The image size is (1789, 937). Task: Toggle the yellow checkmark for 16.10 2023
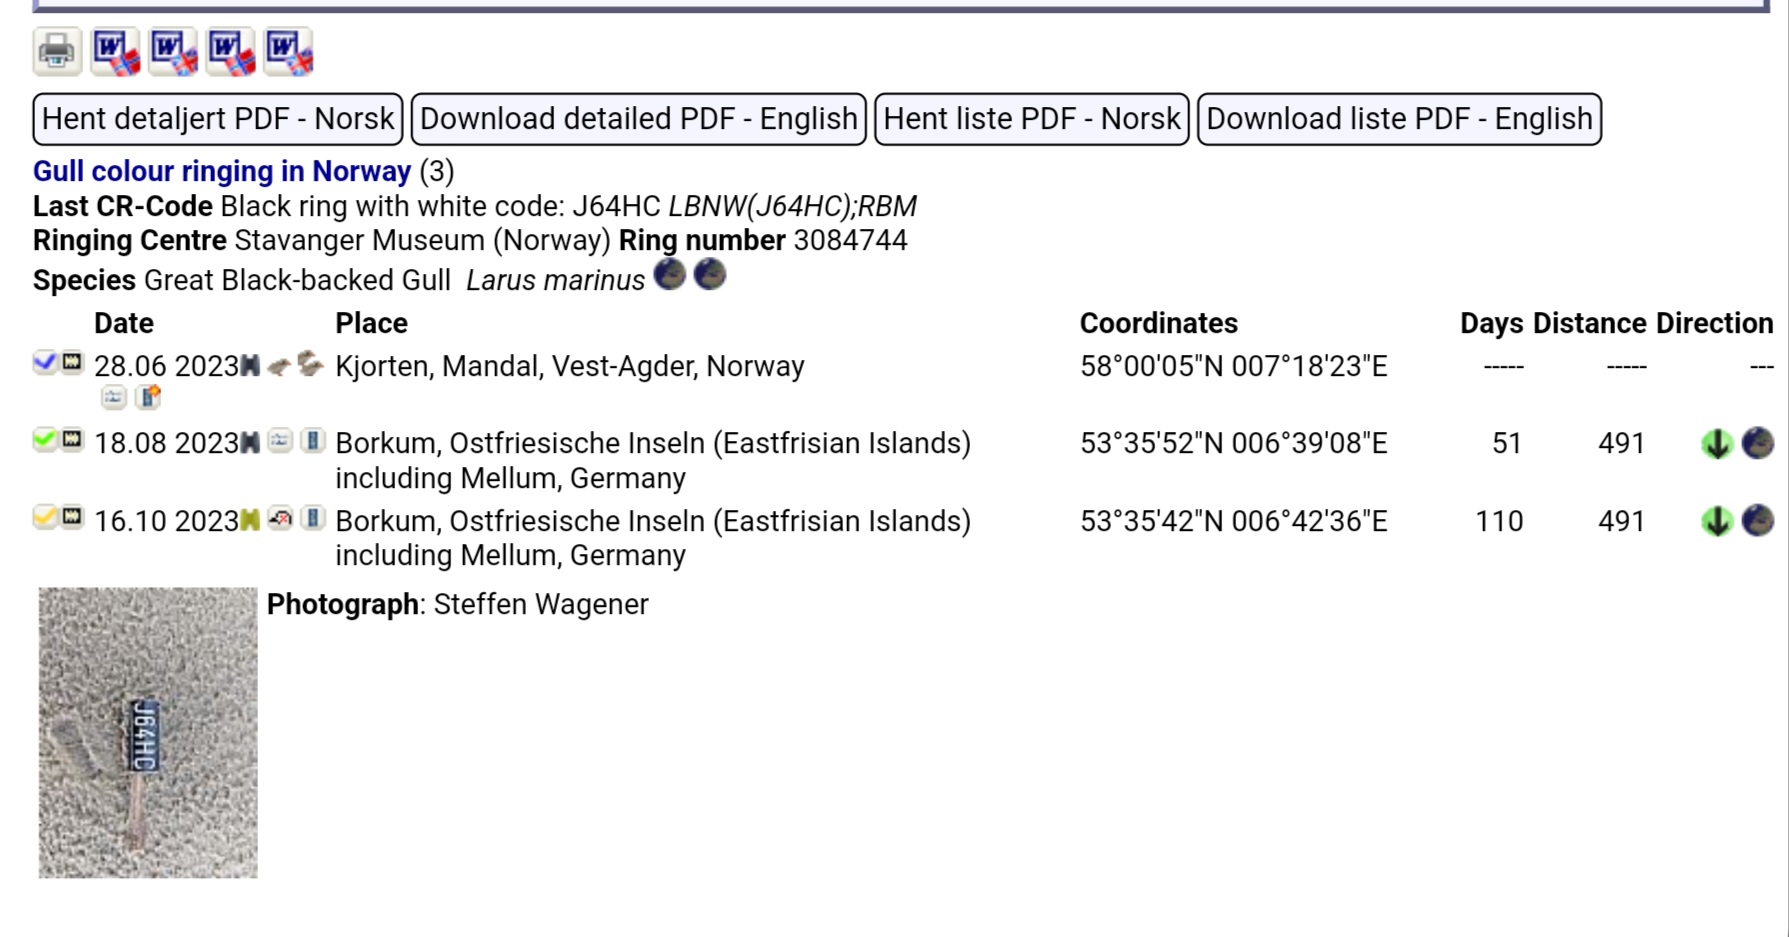click(44, 517)
